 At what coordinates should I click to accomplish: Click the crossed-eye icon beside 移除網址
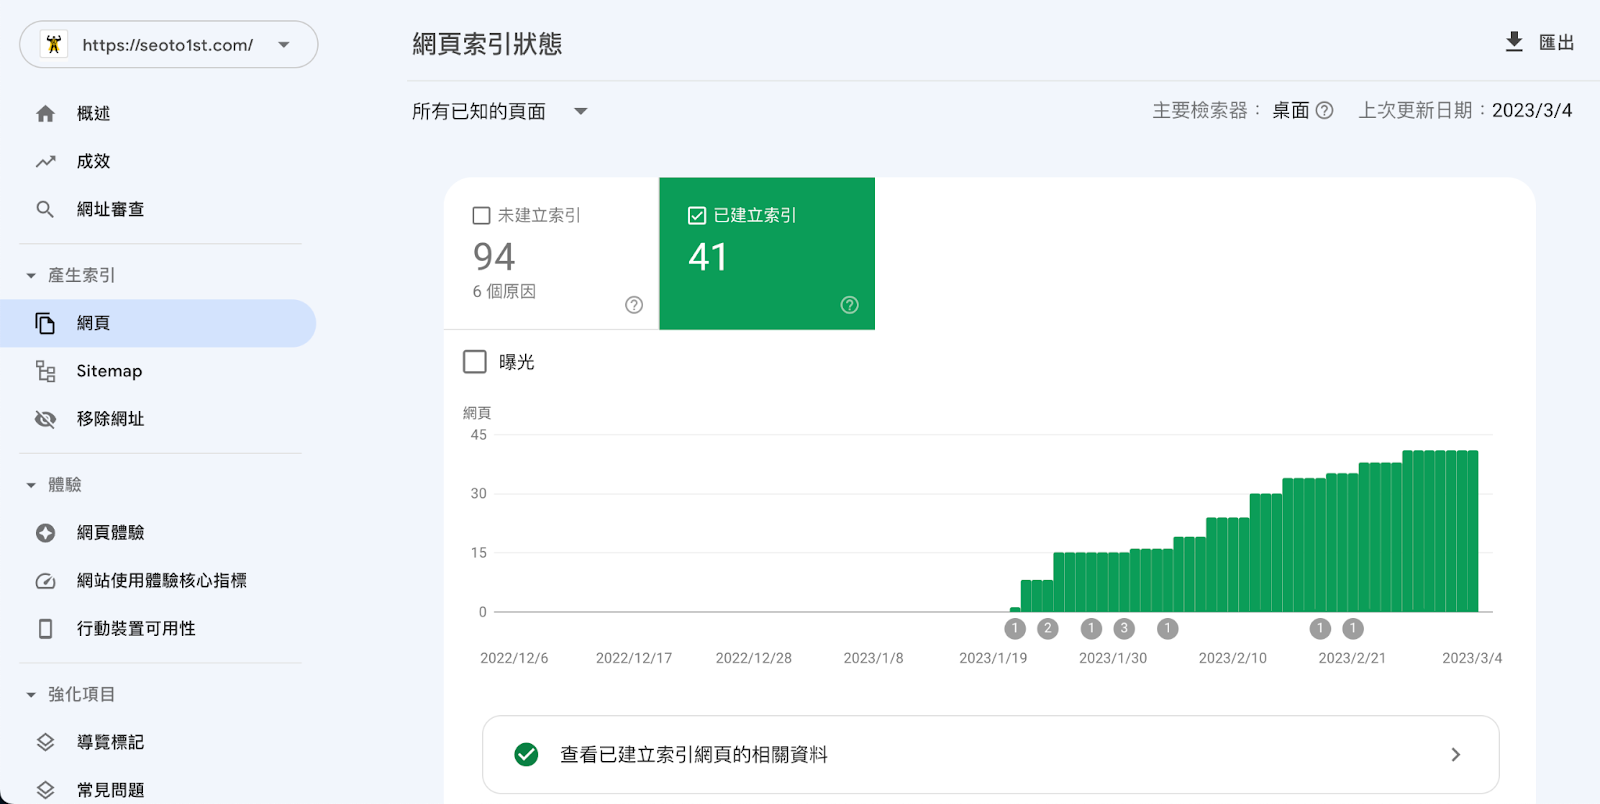point(45,419)
